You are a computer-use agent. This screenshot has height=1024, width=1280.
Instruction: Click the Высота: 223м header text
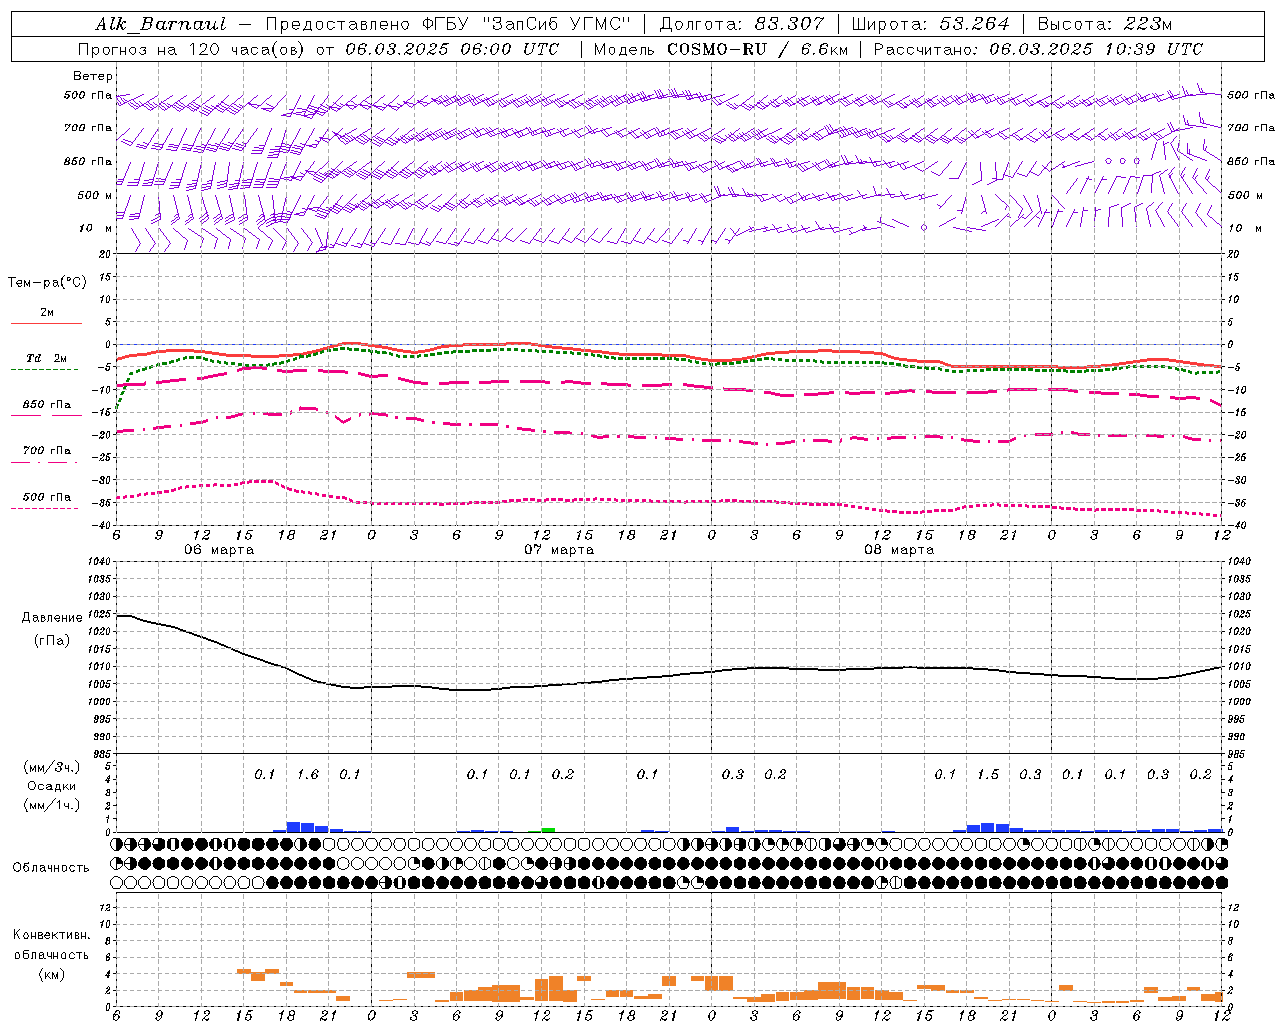tap(1104, 24)
